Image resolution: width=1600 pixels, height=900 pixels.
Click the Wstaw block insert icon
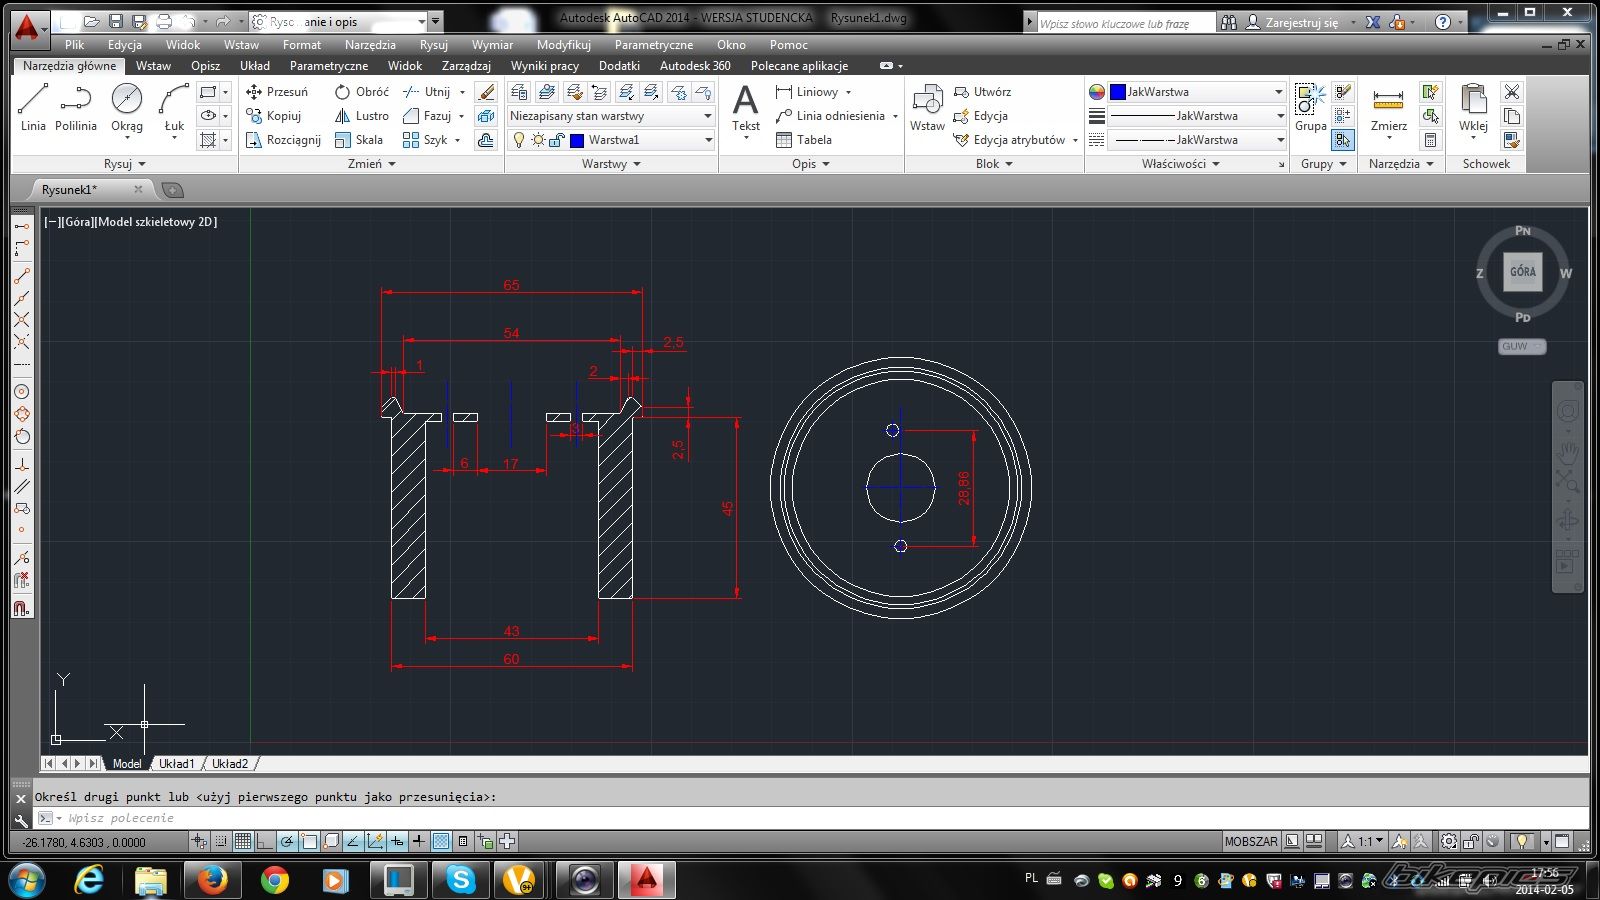click(927, 108)
